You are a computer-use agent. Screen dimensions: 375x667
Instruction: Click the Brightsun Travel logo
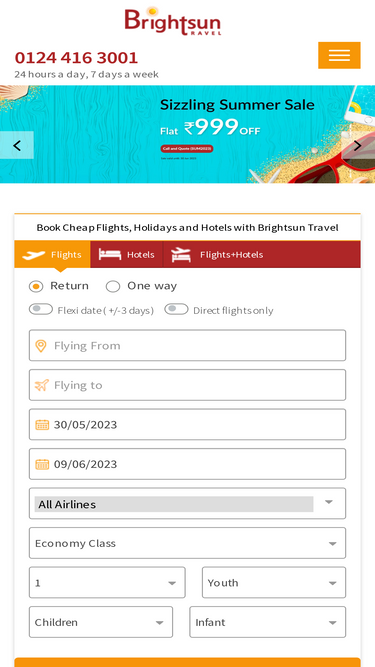click(x=173, y=21)
